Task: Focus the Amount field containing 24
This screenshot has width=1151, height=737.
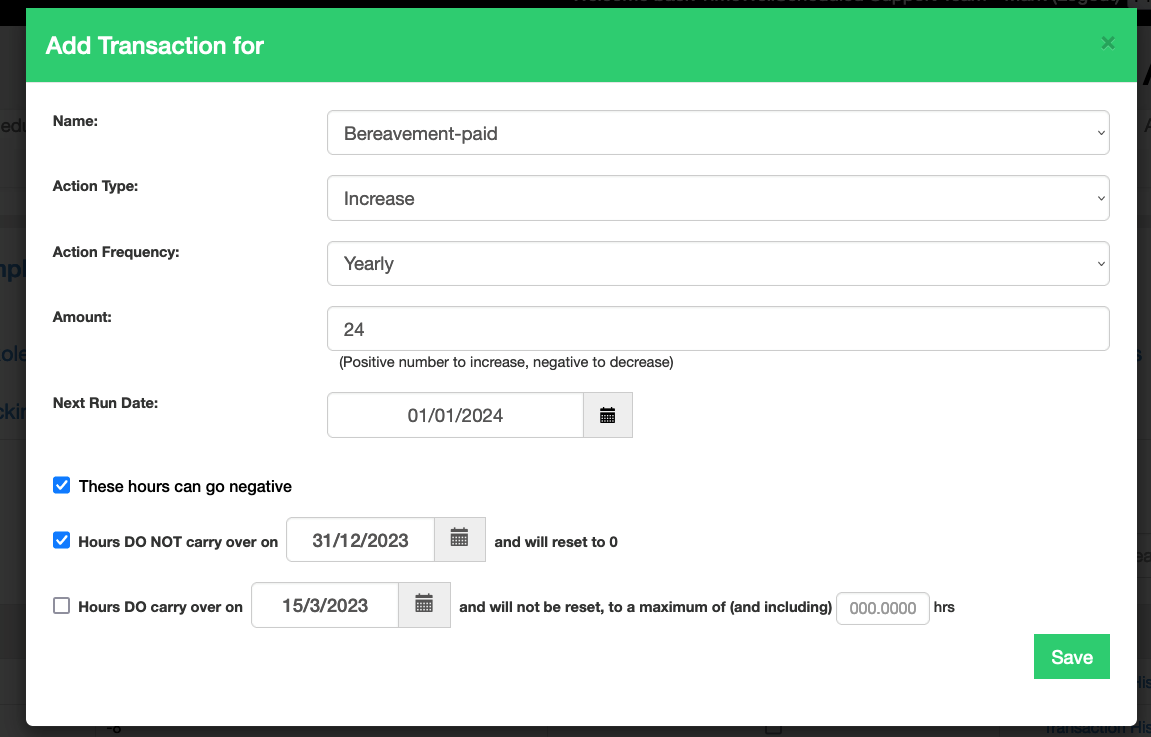Action: pos(717,329)
